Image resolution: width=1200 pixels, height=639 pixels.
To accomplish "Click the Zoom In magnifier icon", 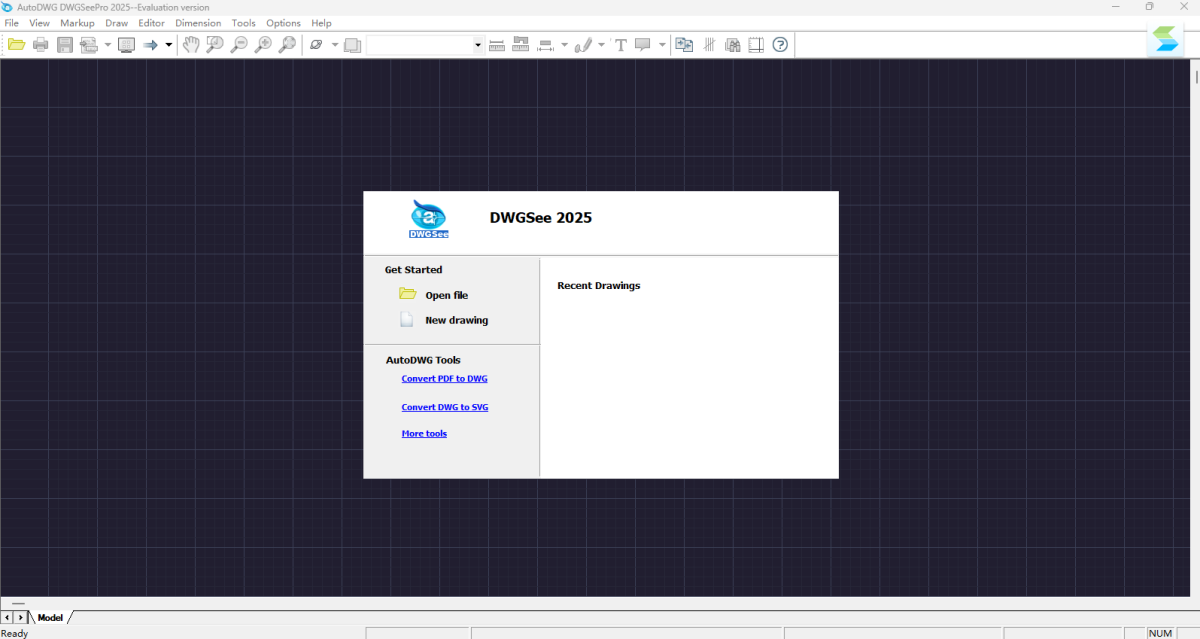I will click(263, 45).
